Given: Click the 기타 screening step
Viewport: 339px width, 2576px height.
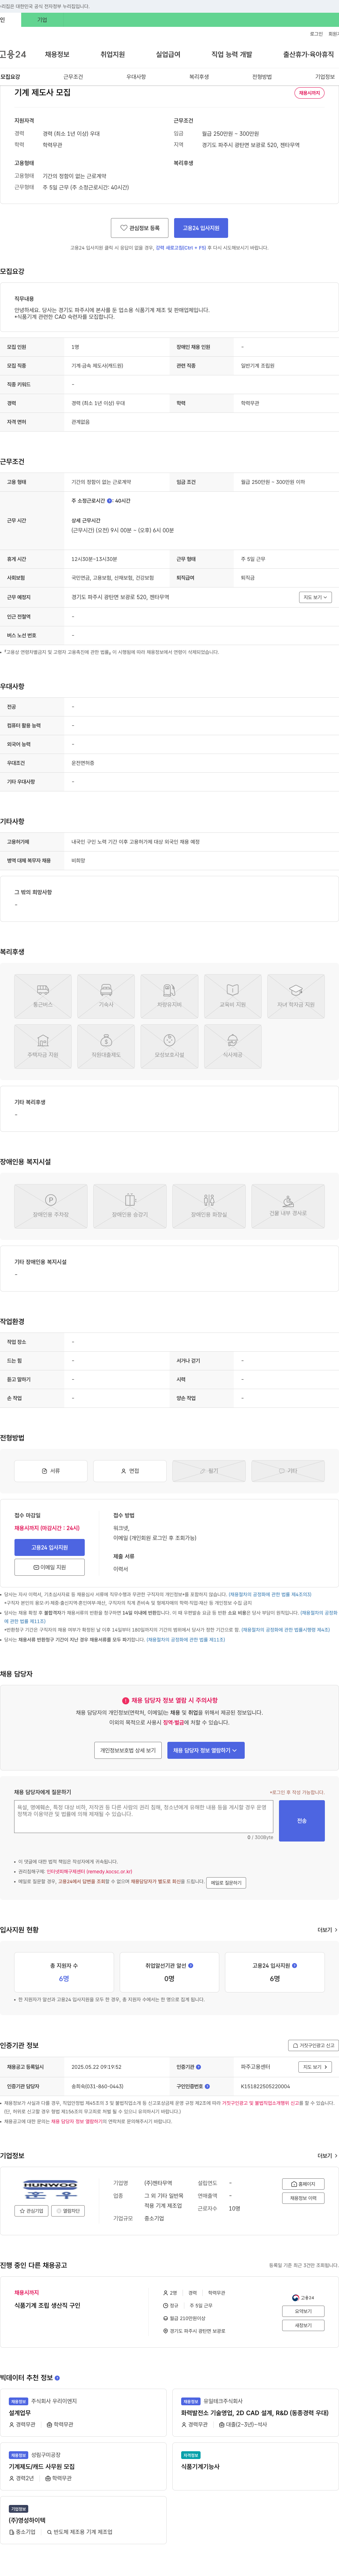Looking at the screenshot, I should click(x=288, y=1471).
